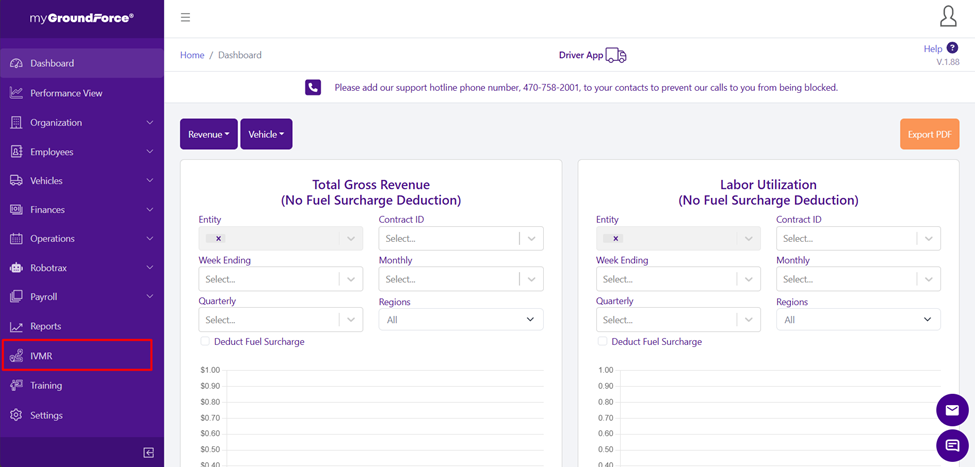Viewport: 975px width, 467px height.
Task: Click the Training icon in sidebar
Action: 16,386
